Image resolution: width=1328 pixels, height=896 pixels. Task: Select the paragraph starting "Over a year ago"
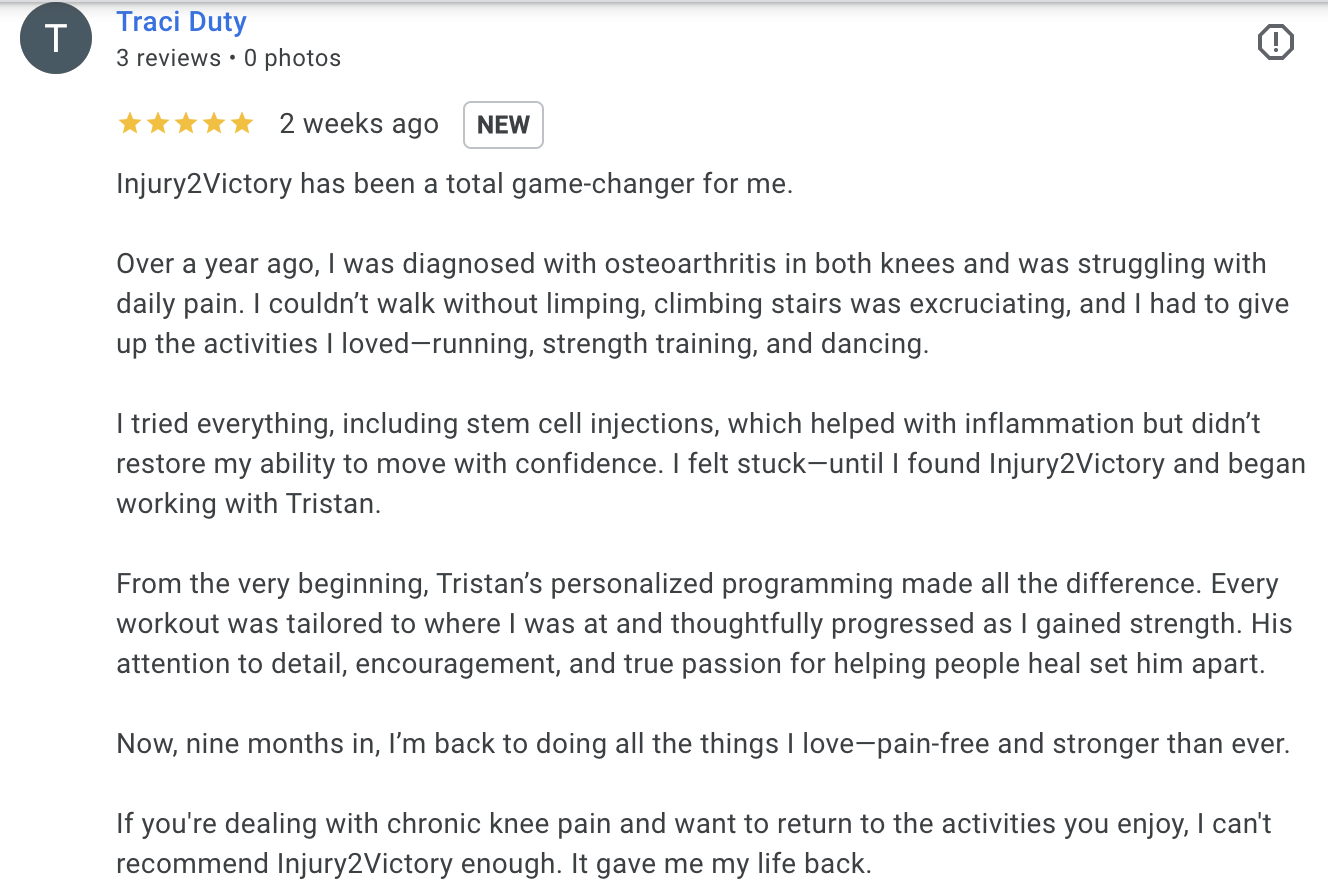click(703, 304)
